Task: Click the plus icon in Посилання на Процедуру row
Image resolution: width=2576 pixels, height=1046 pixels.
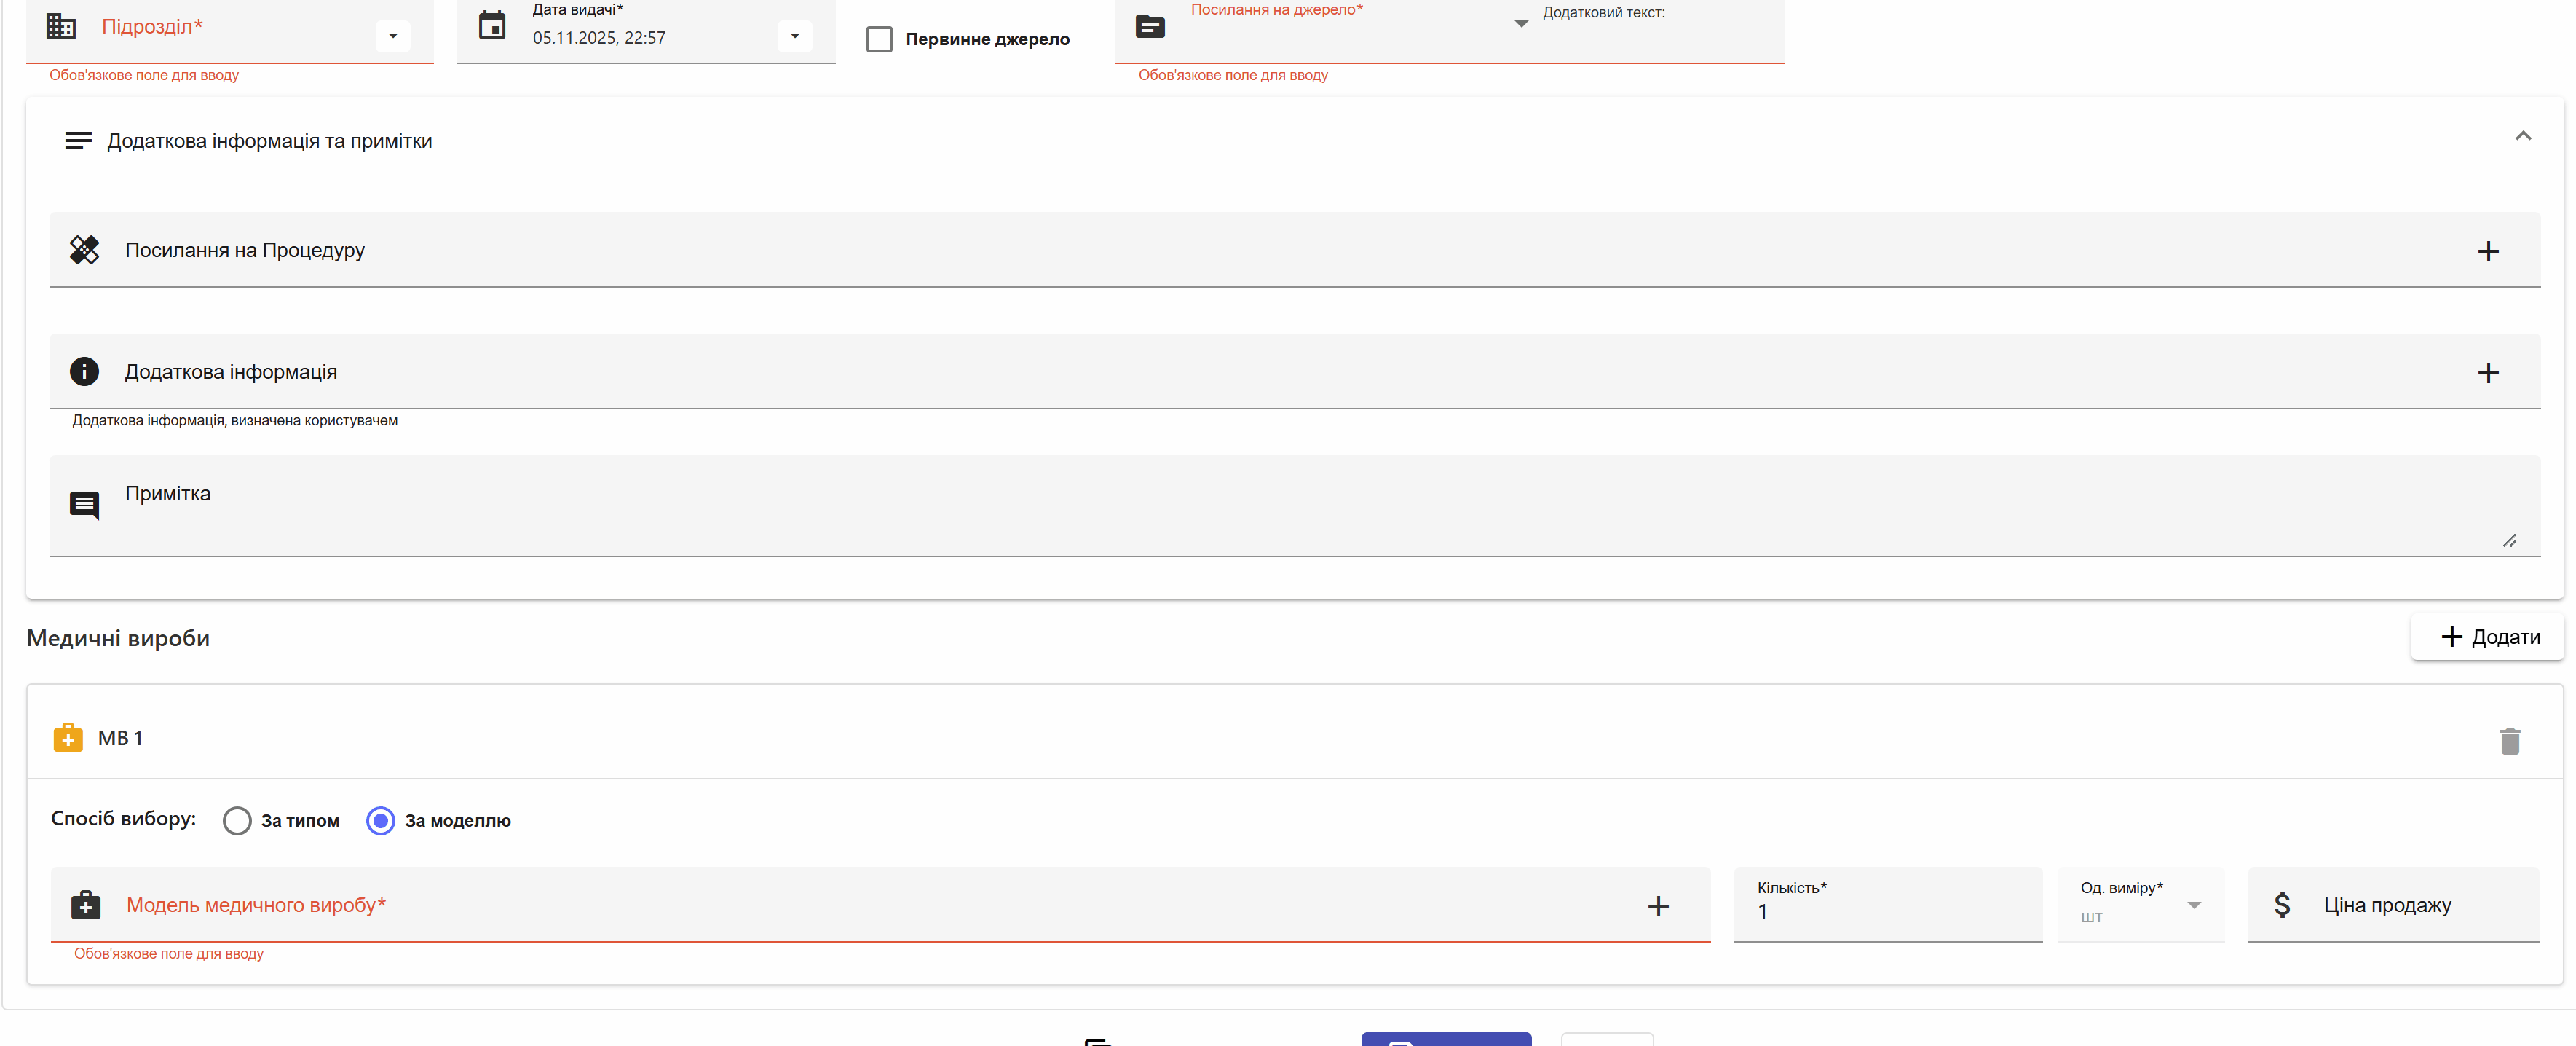Action: click(x=2487, y=251)
